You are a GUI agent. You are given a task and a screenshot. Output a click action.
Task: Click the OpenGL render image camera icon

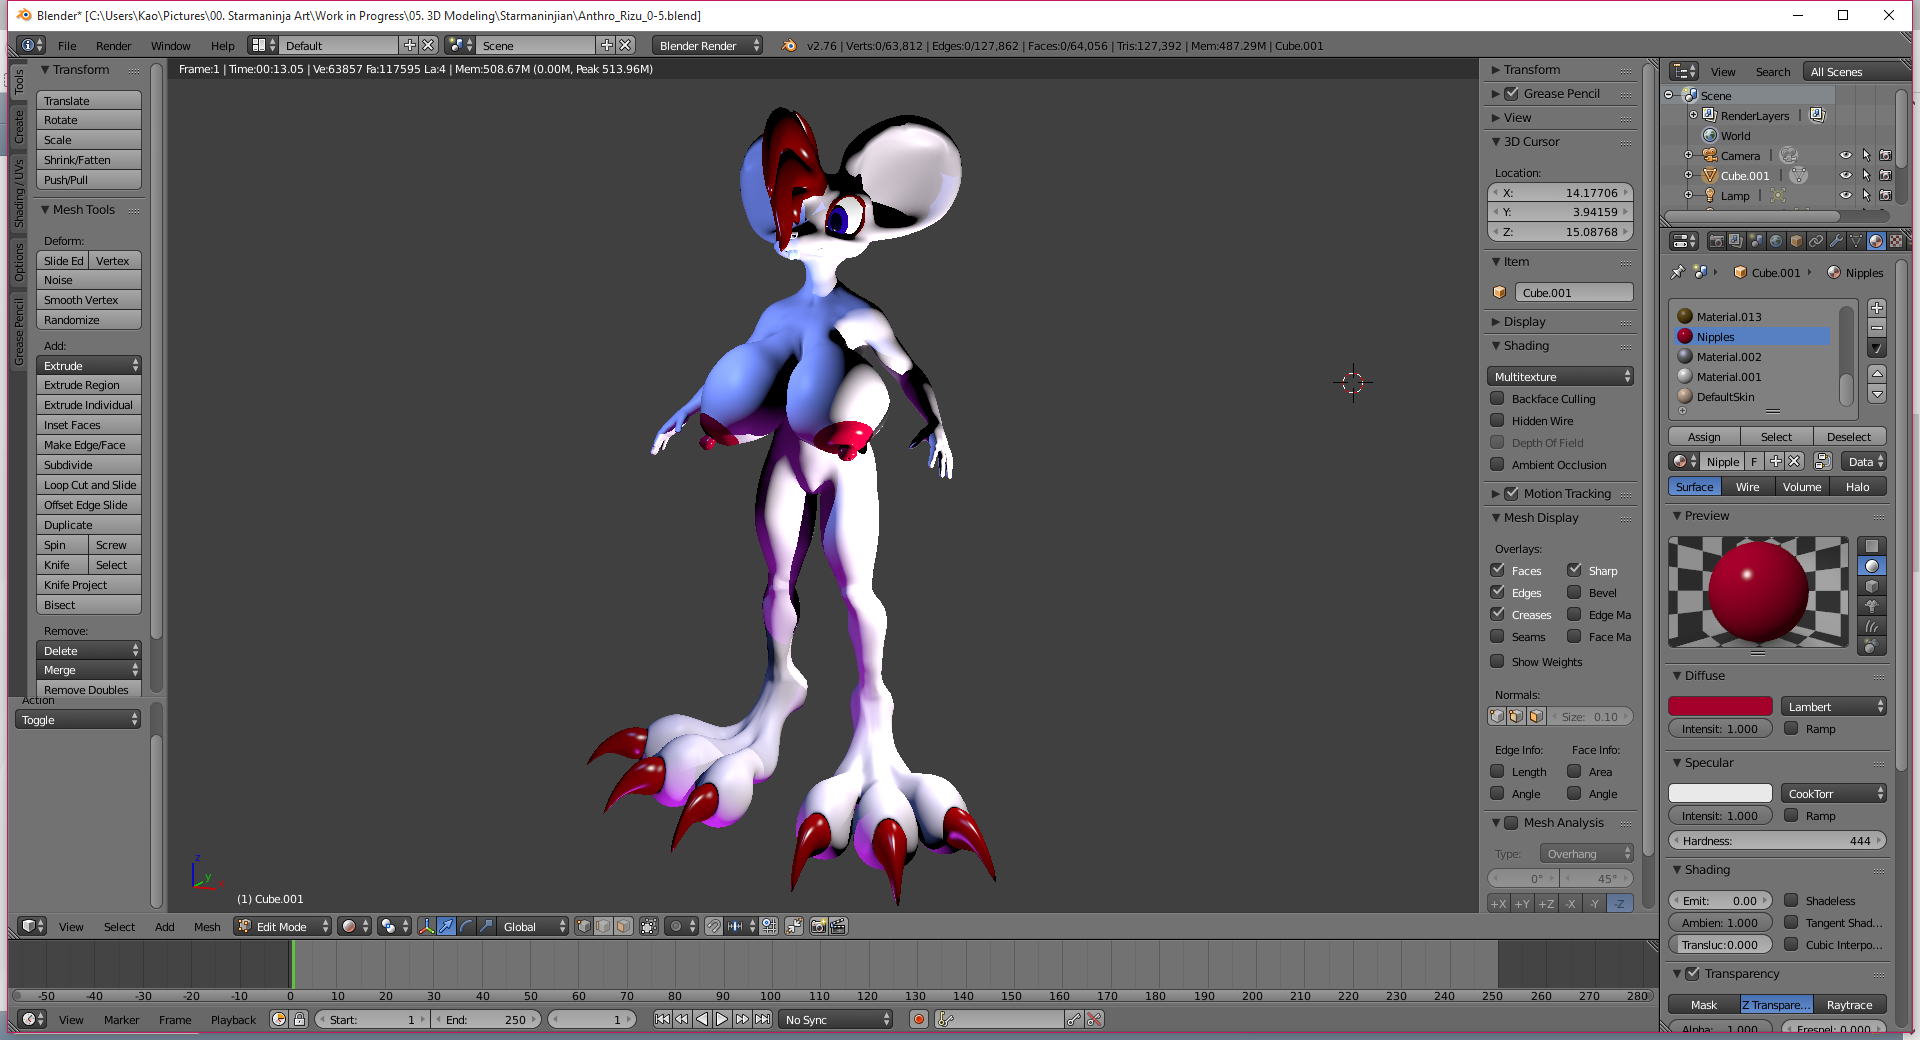point(818,926)
